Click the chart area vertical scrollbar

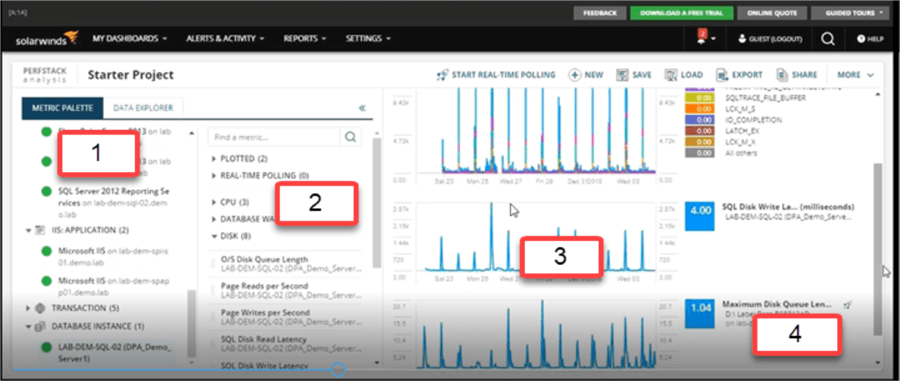(x=878, y=248)
